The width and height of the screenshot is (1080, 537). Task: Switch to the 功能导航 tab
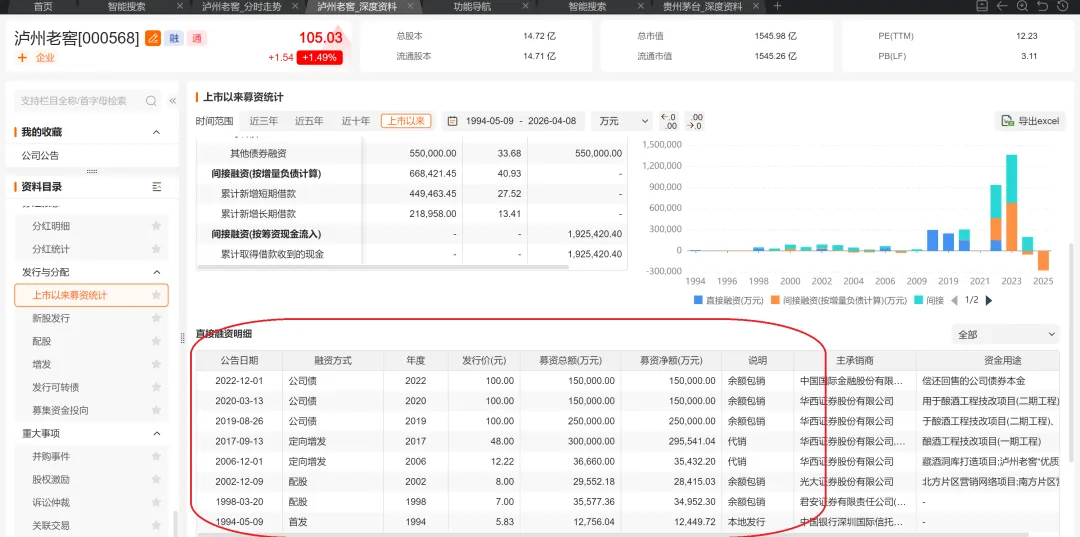coord(472,6)
